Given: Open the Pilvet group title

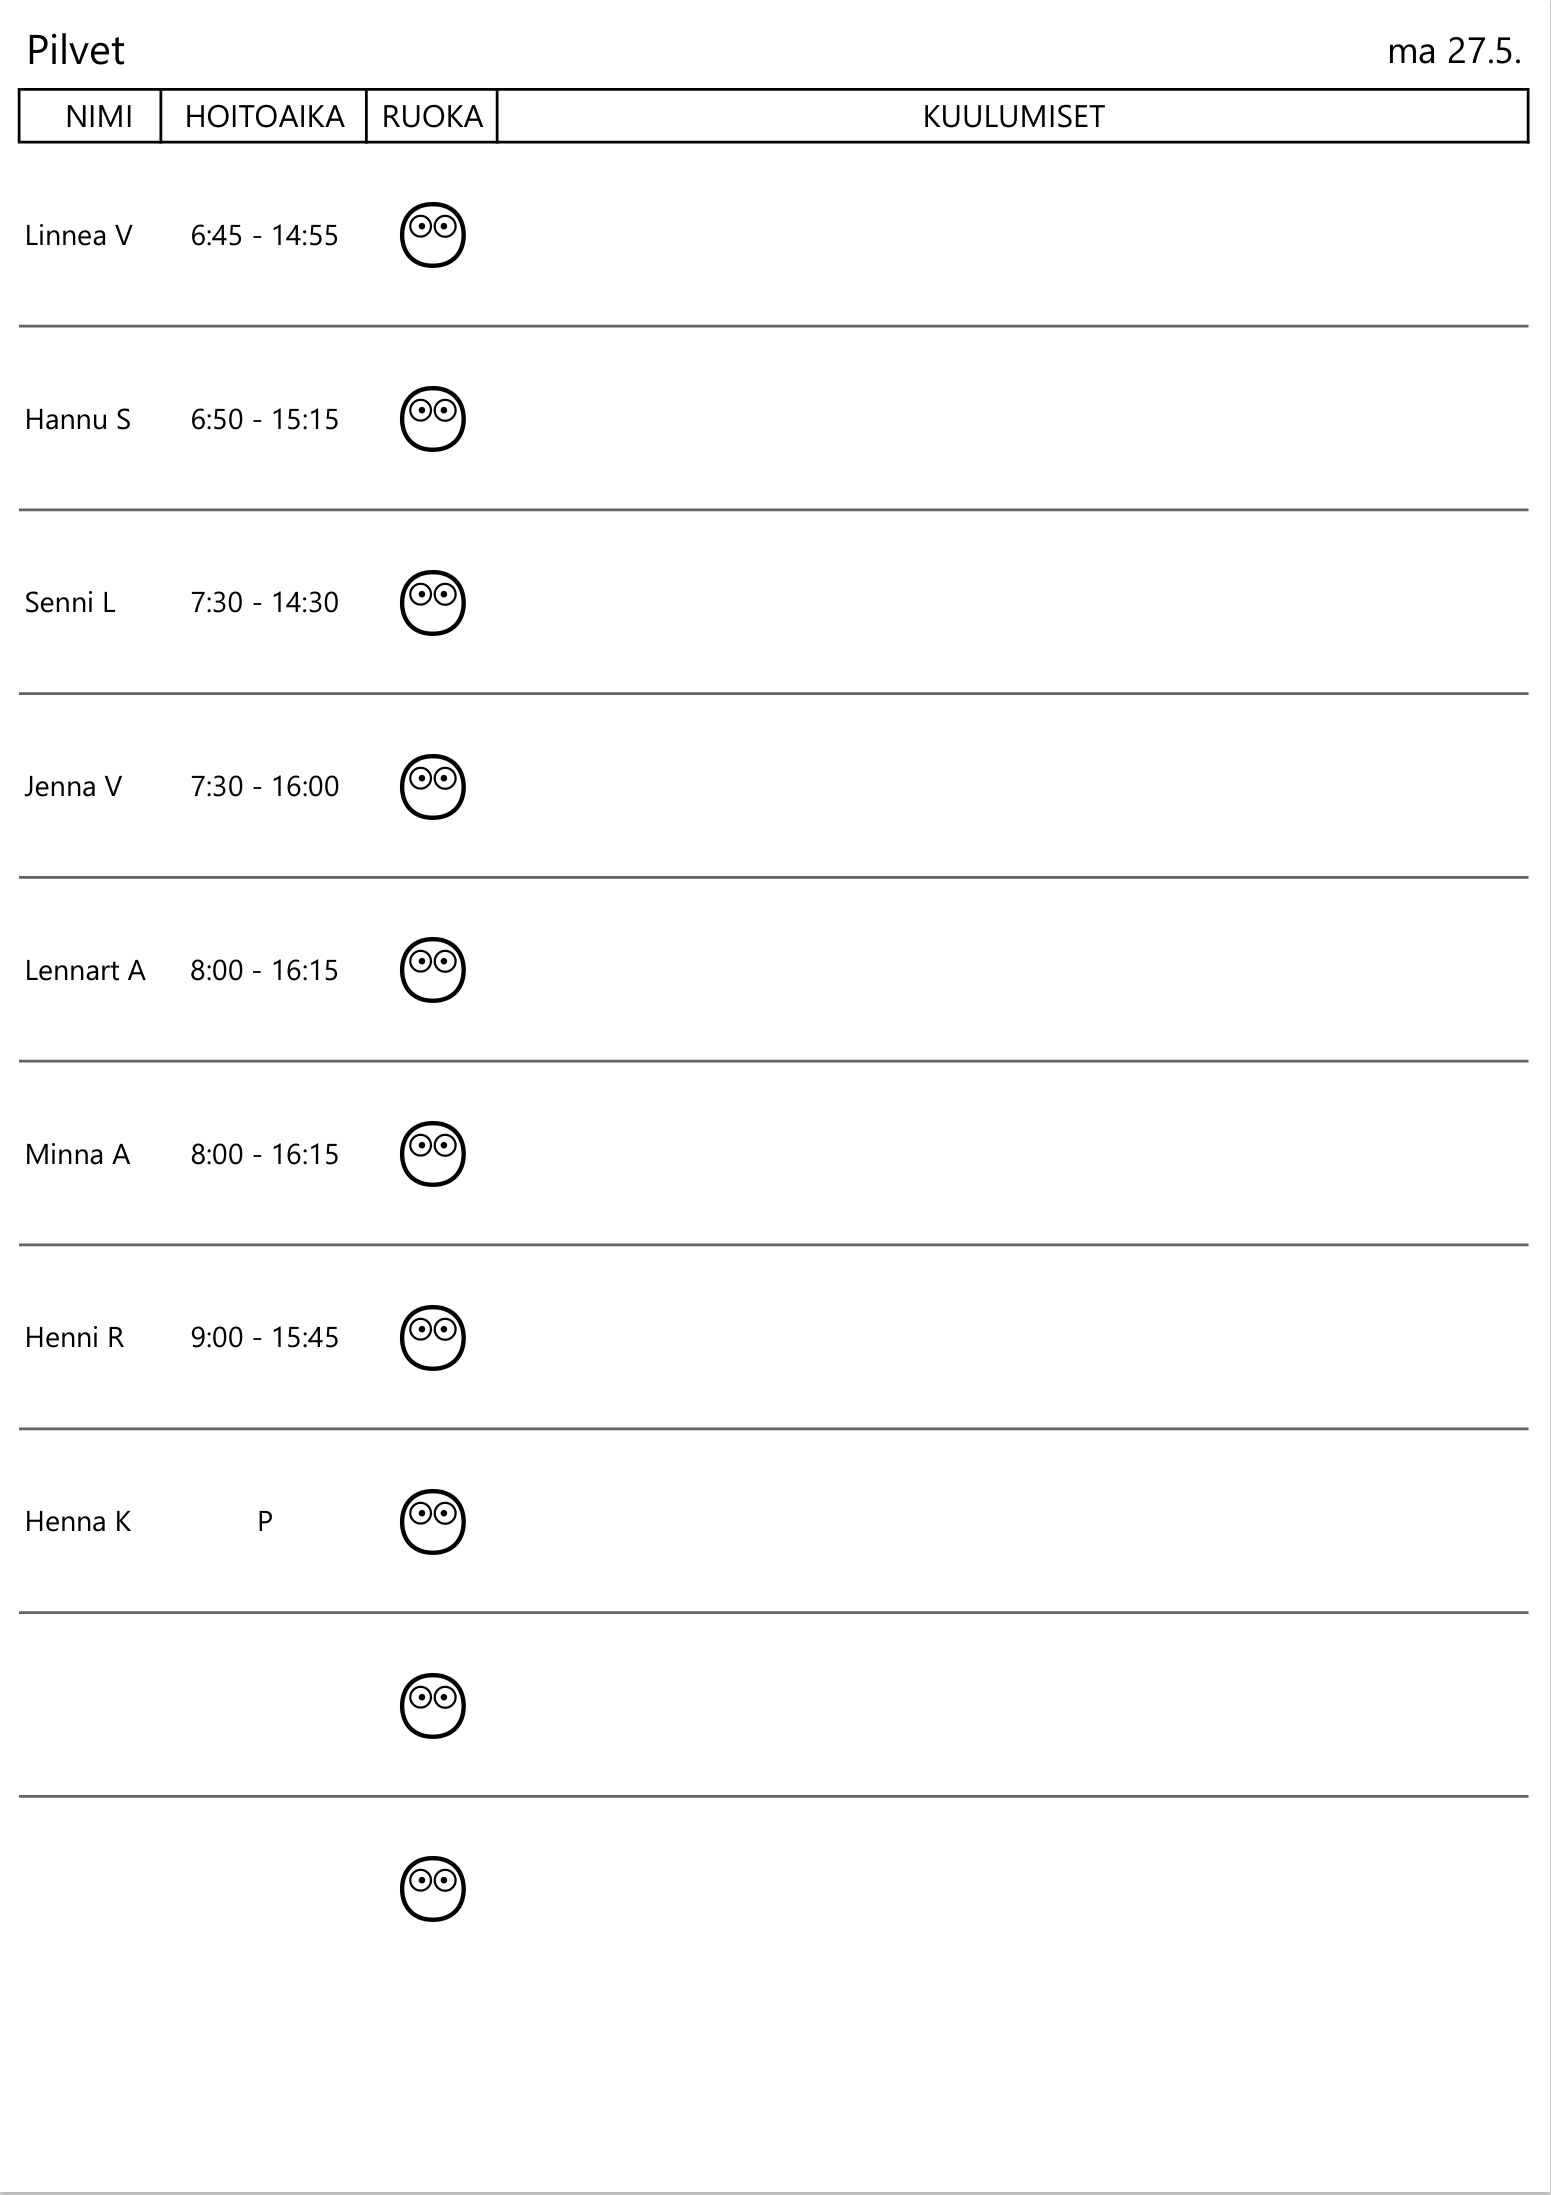Looking at the screenshot, I should pos(76,51).
